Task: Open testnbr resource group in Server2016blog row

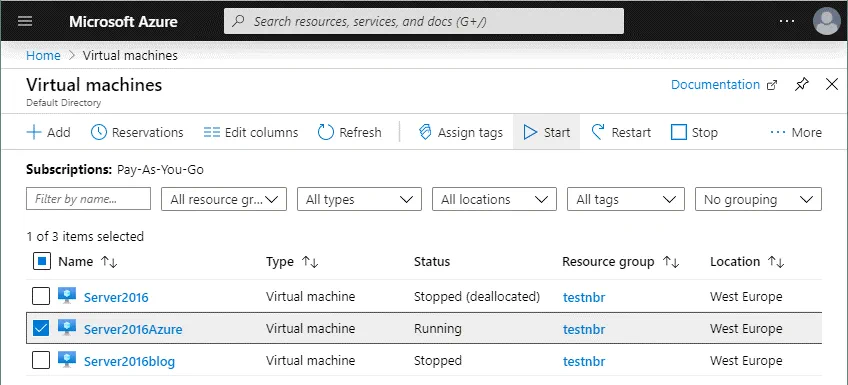Action: point(584,361)
